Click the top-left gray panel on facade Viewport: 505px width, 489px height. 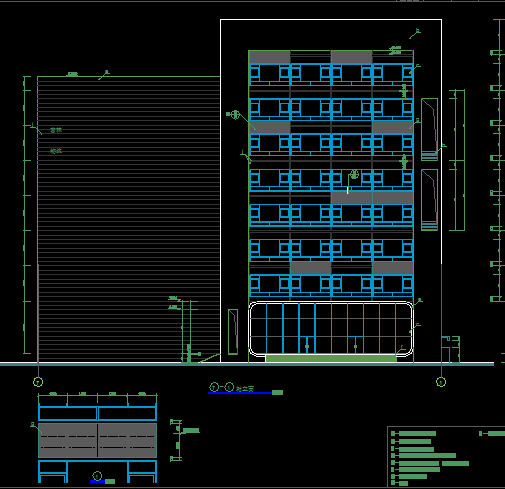click(x=269, y=57)
